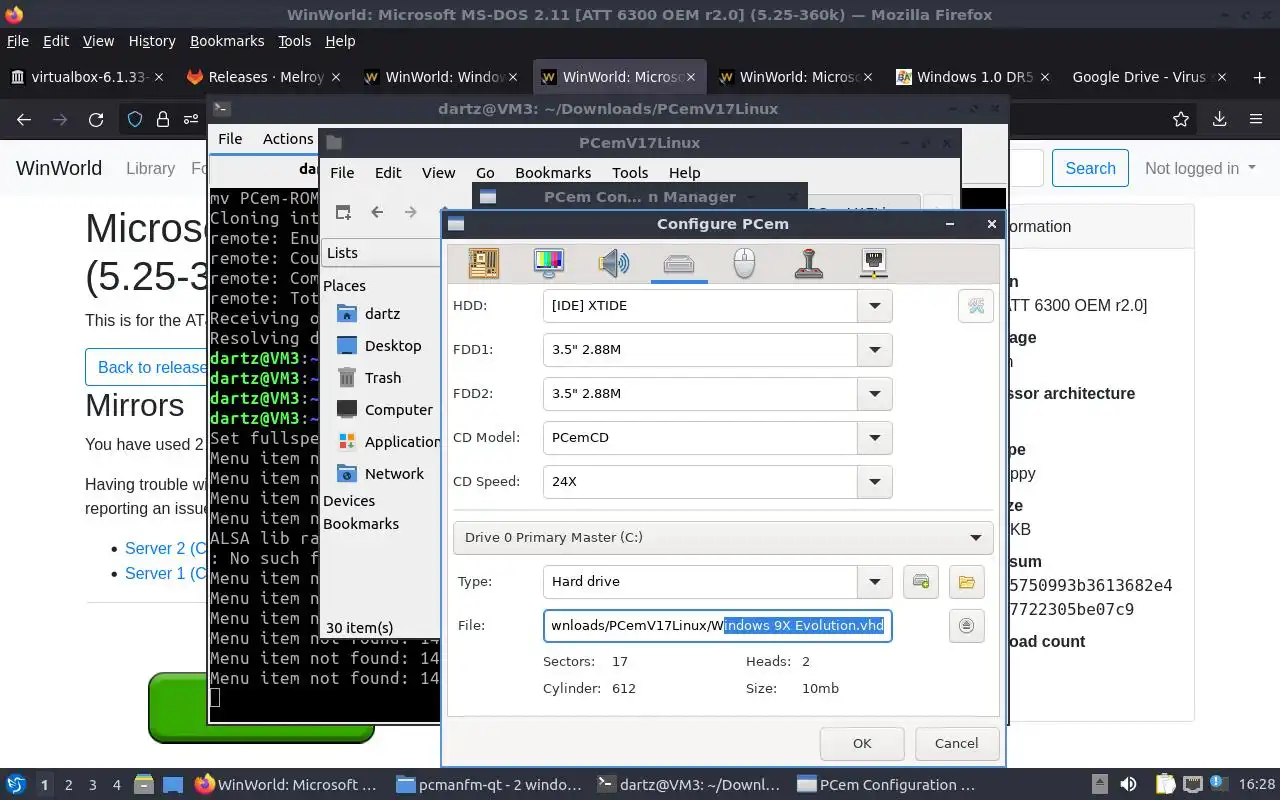Click the HDD controller configure tools icon
The height and width of the screenshot is (800, 1280).
pyautogui.click(x=976, y=306)
